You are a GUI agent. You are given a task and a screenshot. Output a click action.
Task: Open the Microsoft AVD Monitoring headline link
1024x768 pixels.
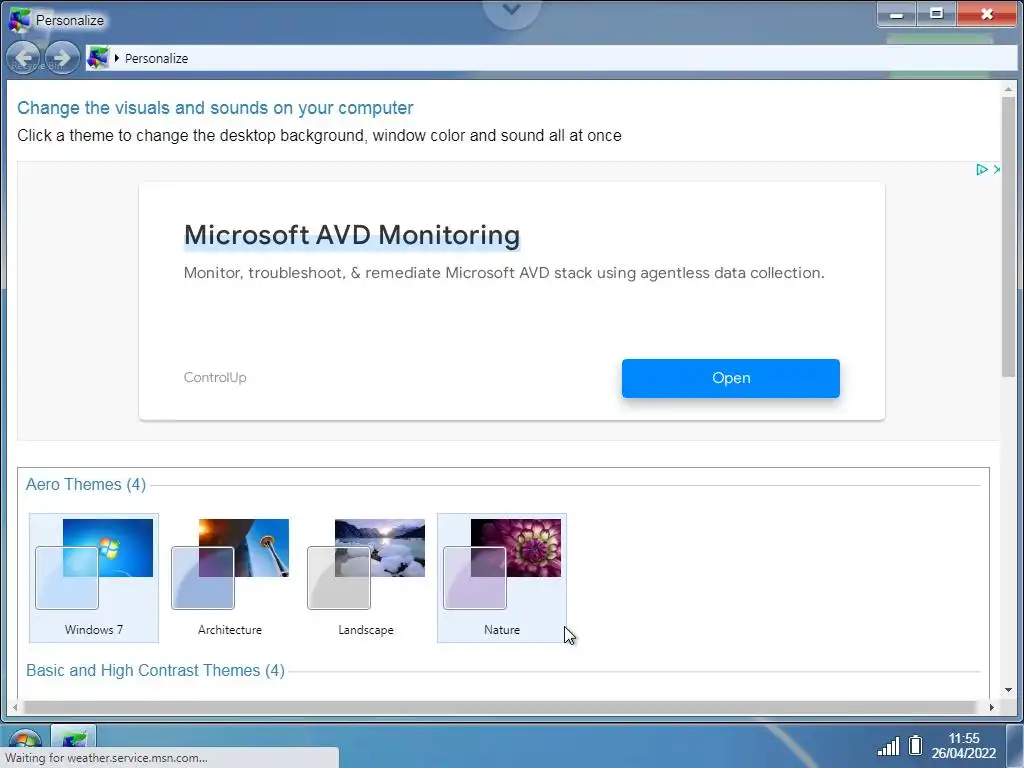(x=352, y=235)
